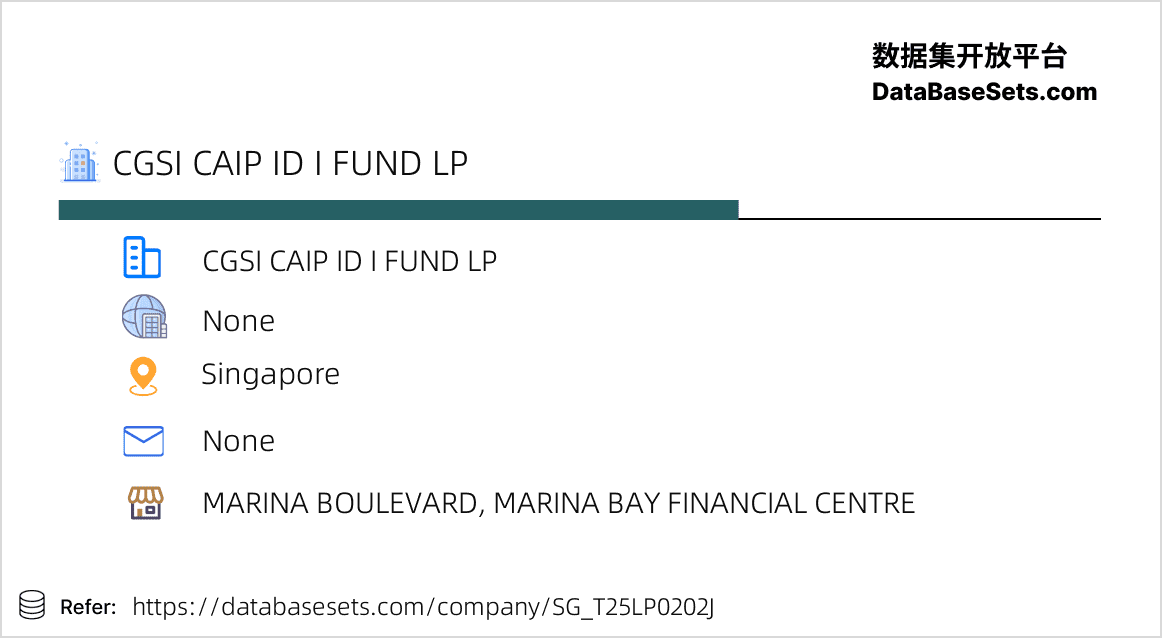Image resolution: width=1162 pixels, height=638 pixels.
Task: Click the dark teal progress bar
Action: (x=399, y=210)
